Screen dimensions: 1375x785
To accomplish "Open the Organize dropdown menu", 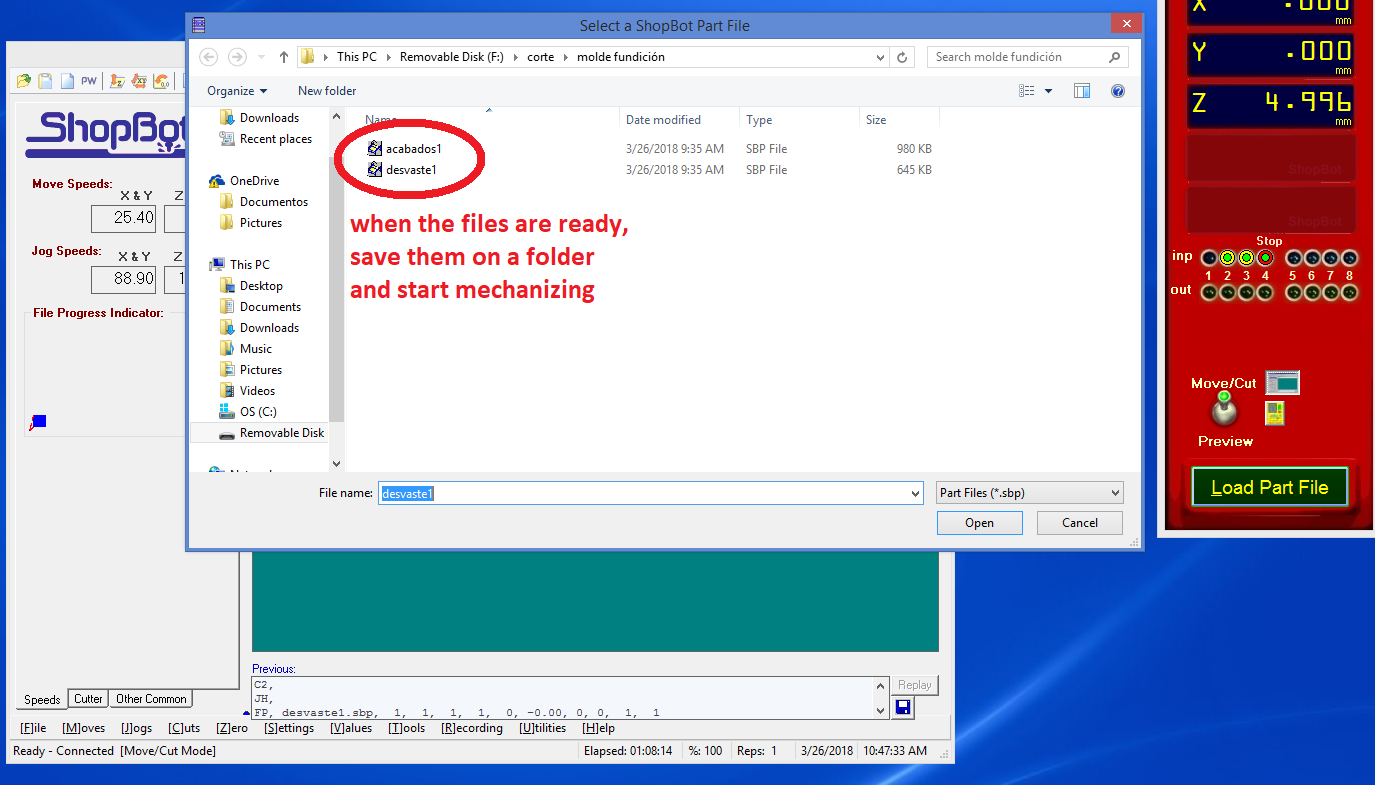I will pos(237,91).
